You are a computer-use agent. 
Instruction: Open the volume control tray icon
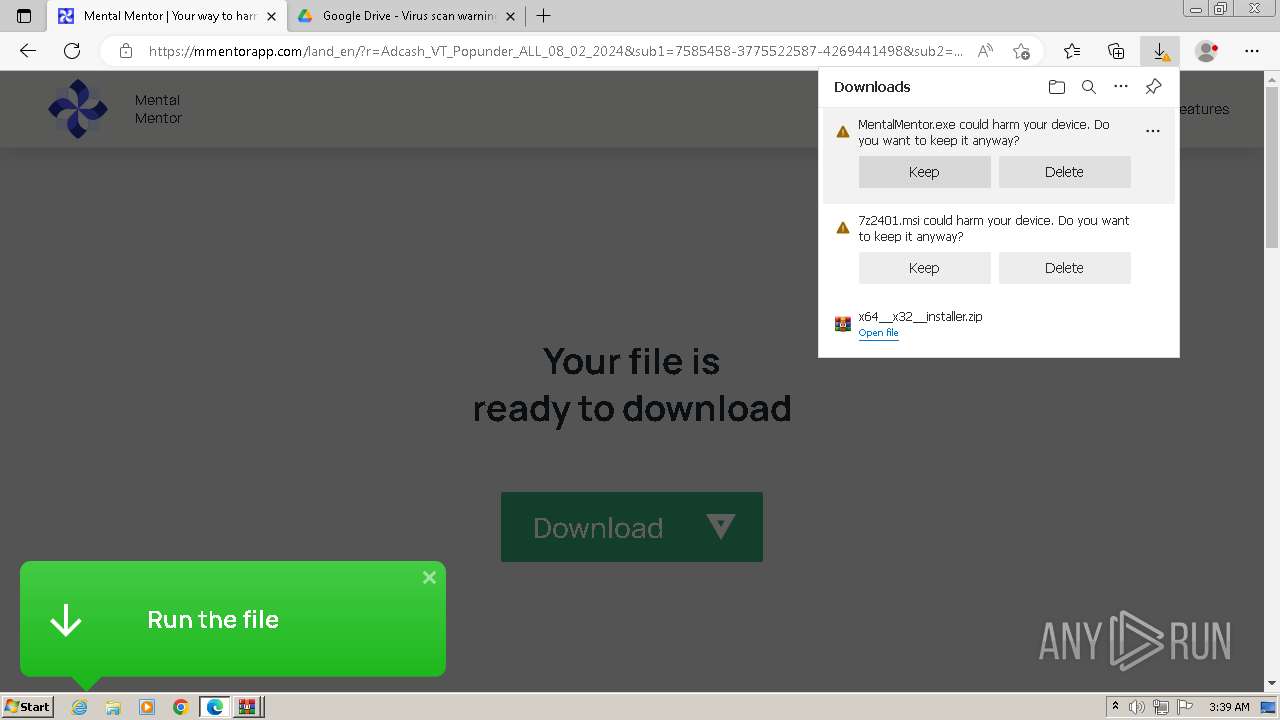click(x=1137, y=707)
